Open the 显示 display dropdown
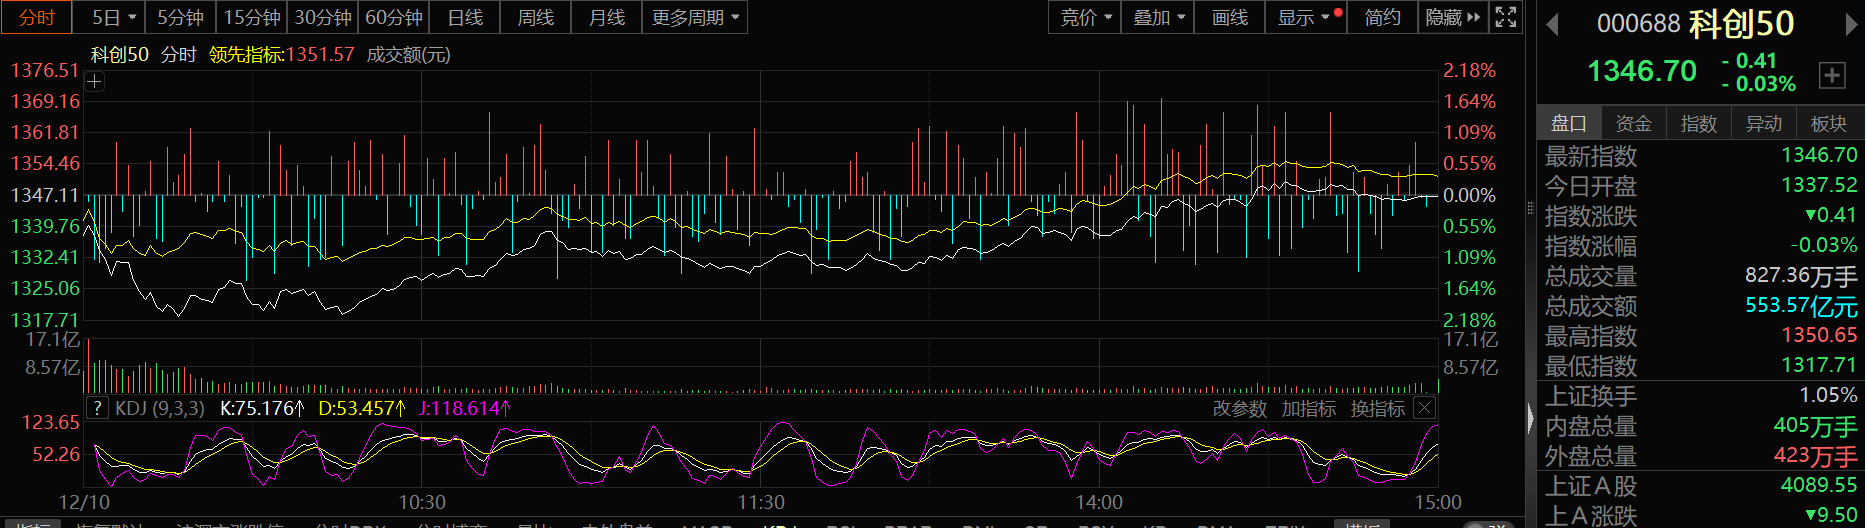Image resolution: width=1867 pixels, height=528 pixels. coord(1304,17)
